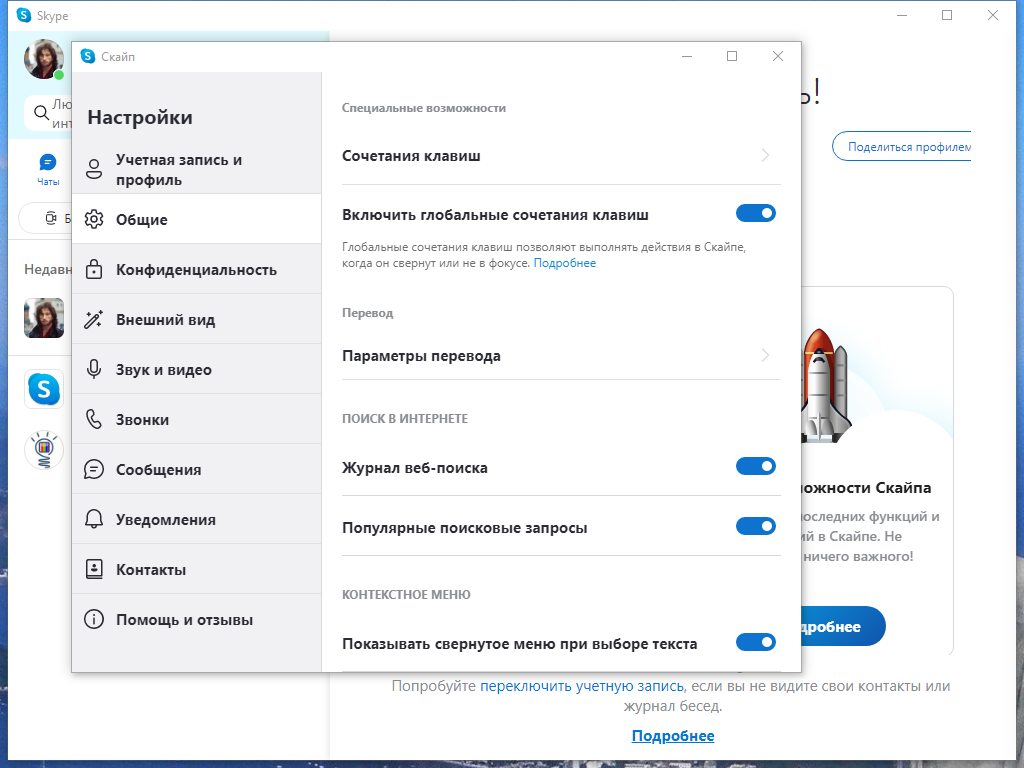Click the chat bubble icon beside Сообщения
The image size is (1024, 768).
94,469
